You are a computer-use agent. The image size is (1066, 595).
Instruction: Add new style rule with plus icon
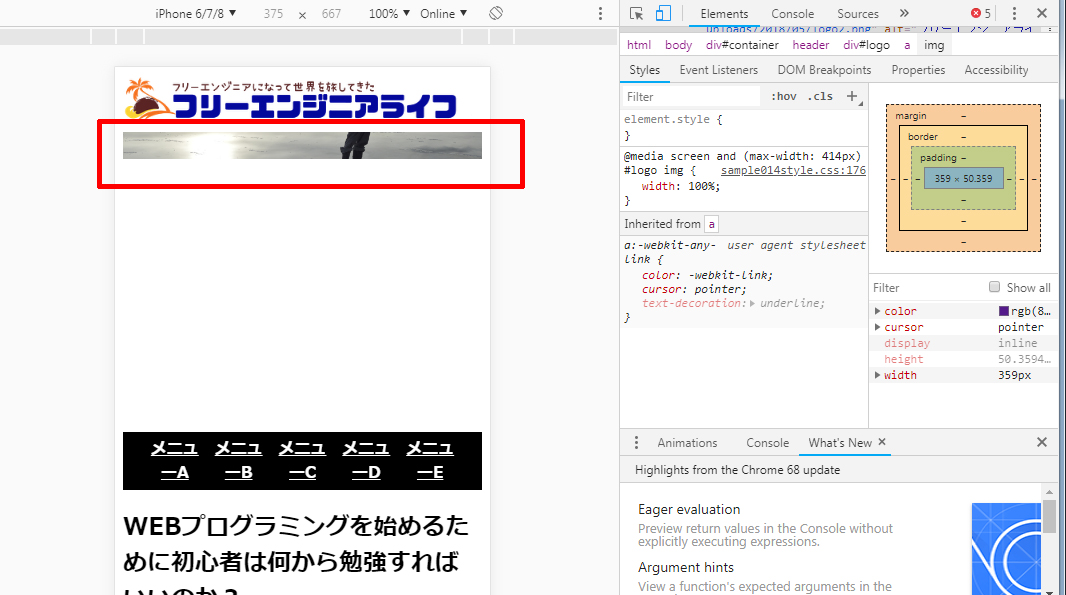tap(852, 97)
